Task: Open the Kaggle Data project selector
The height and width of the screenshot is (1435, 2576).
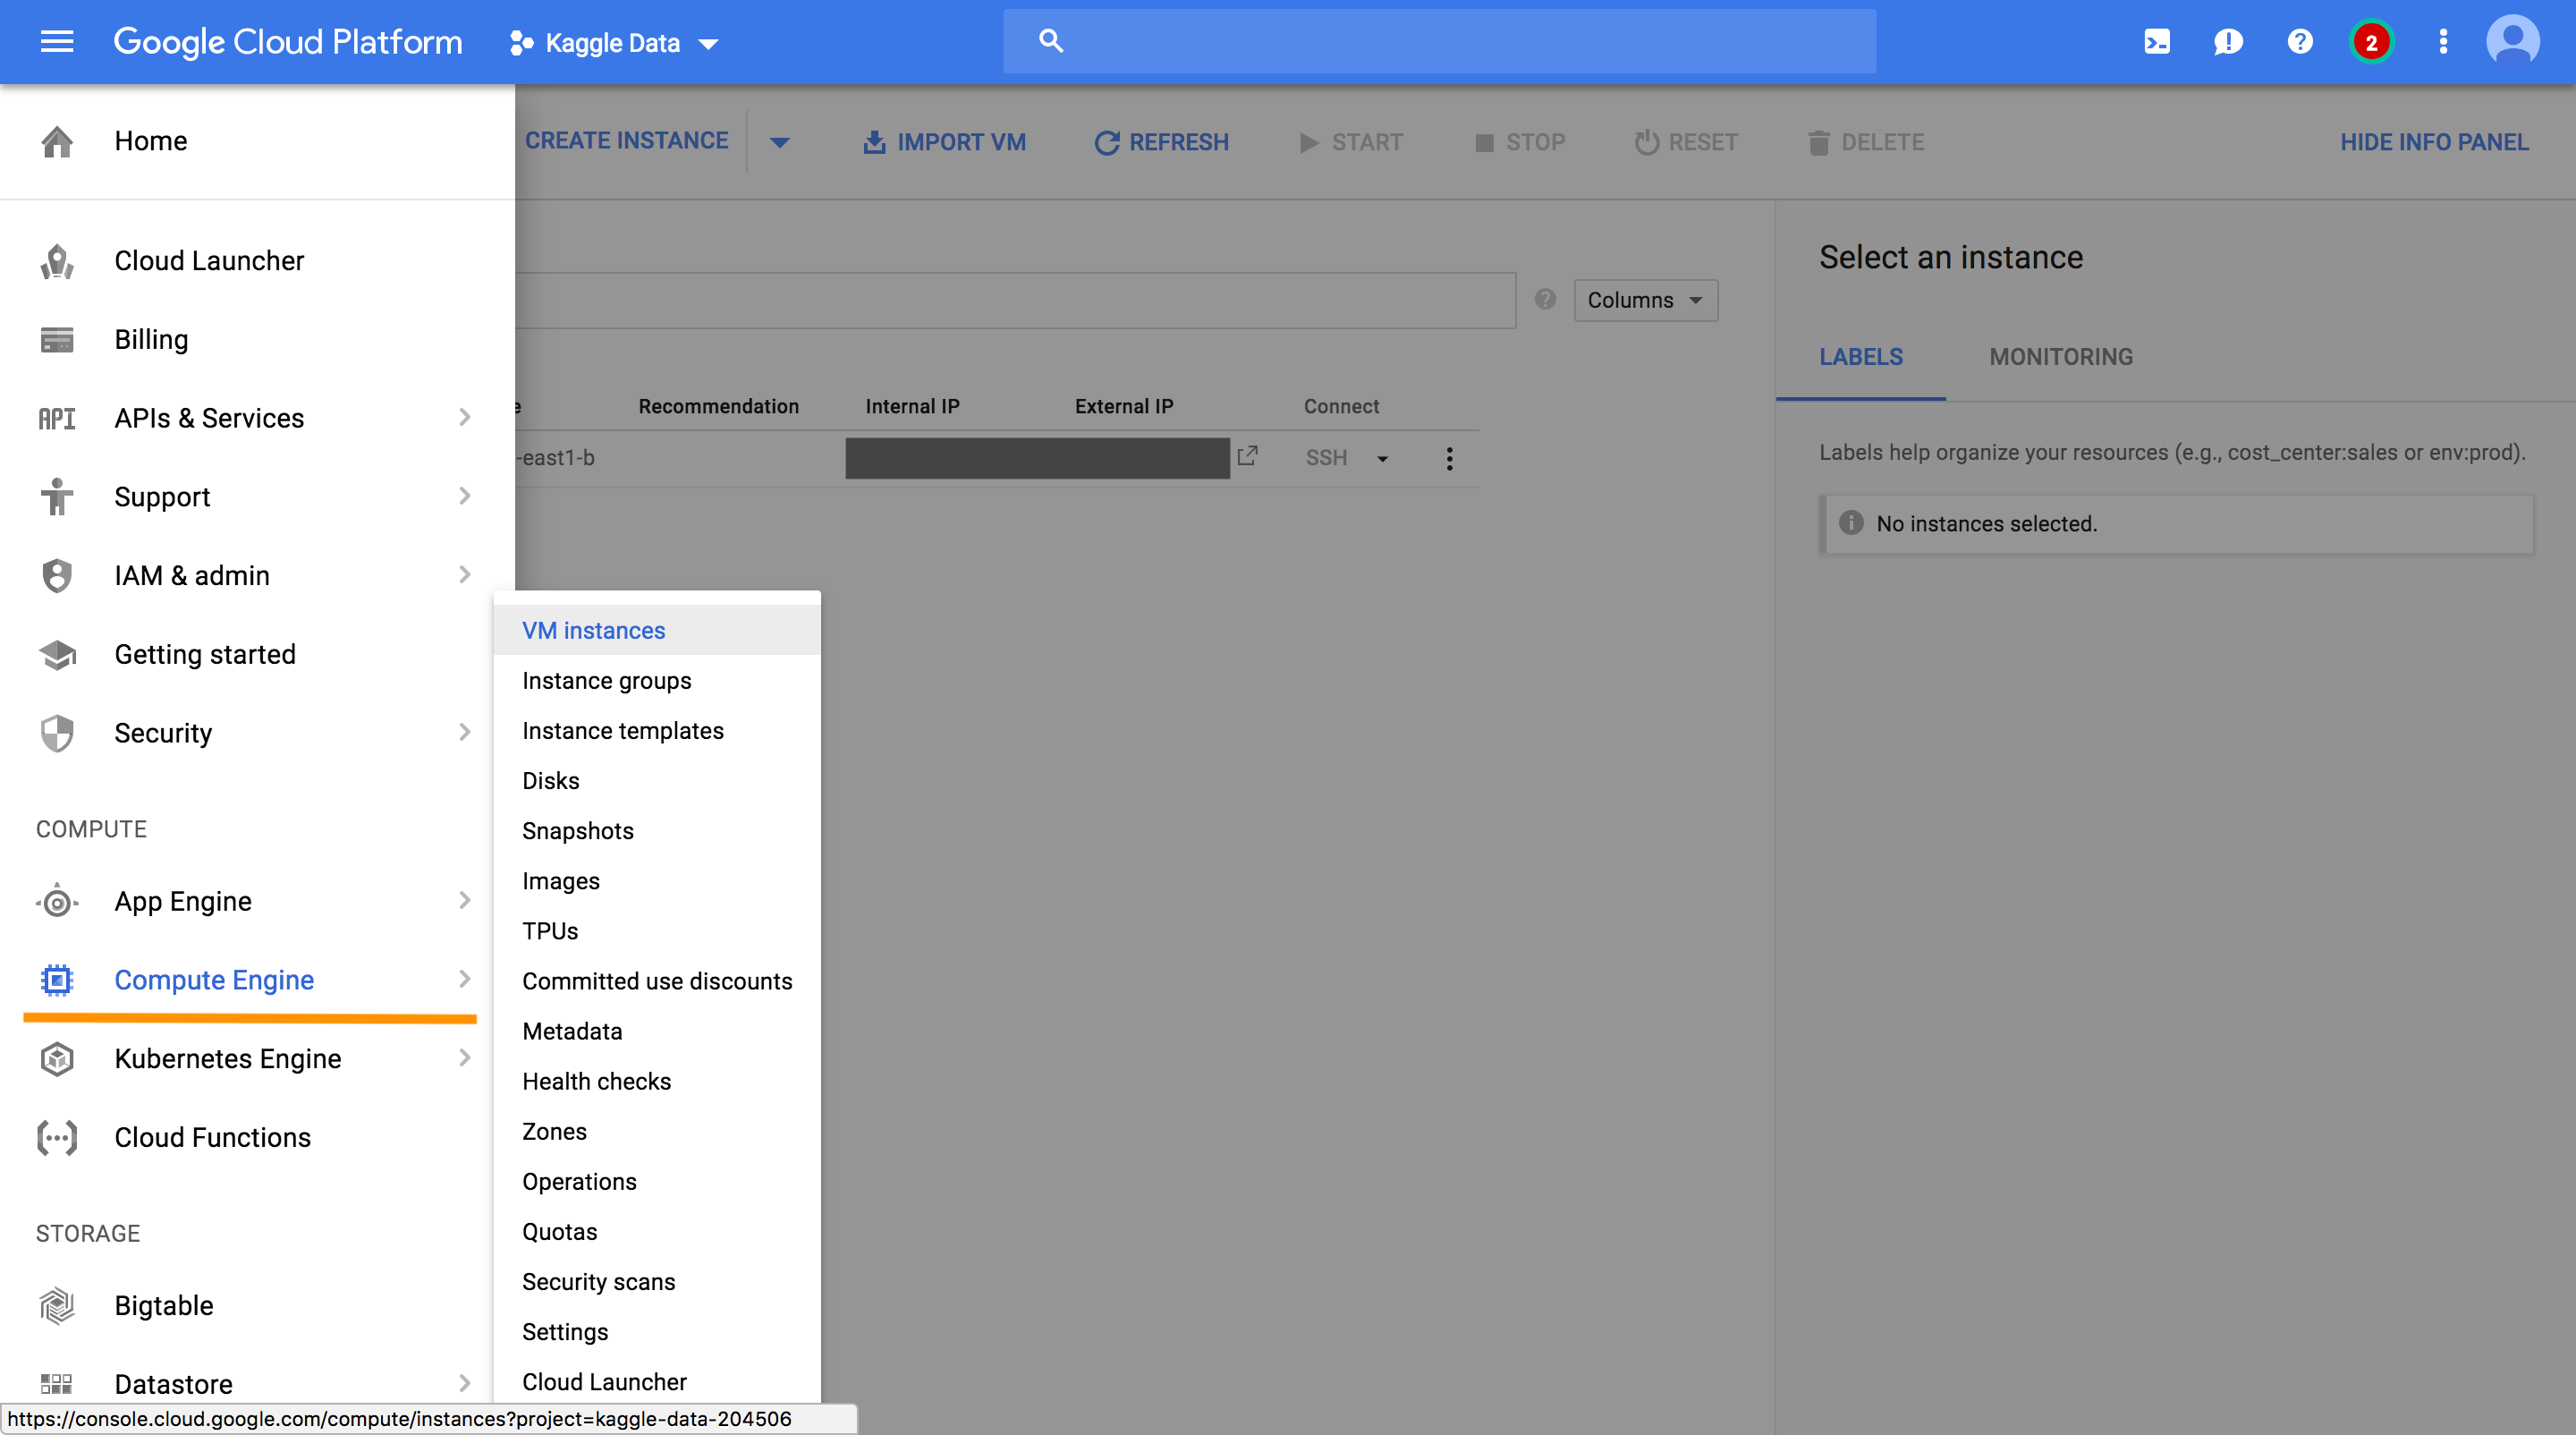Action: click(x=614, y=43)
